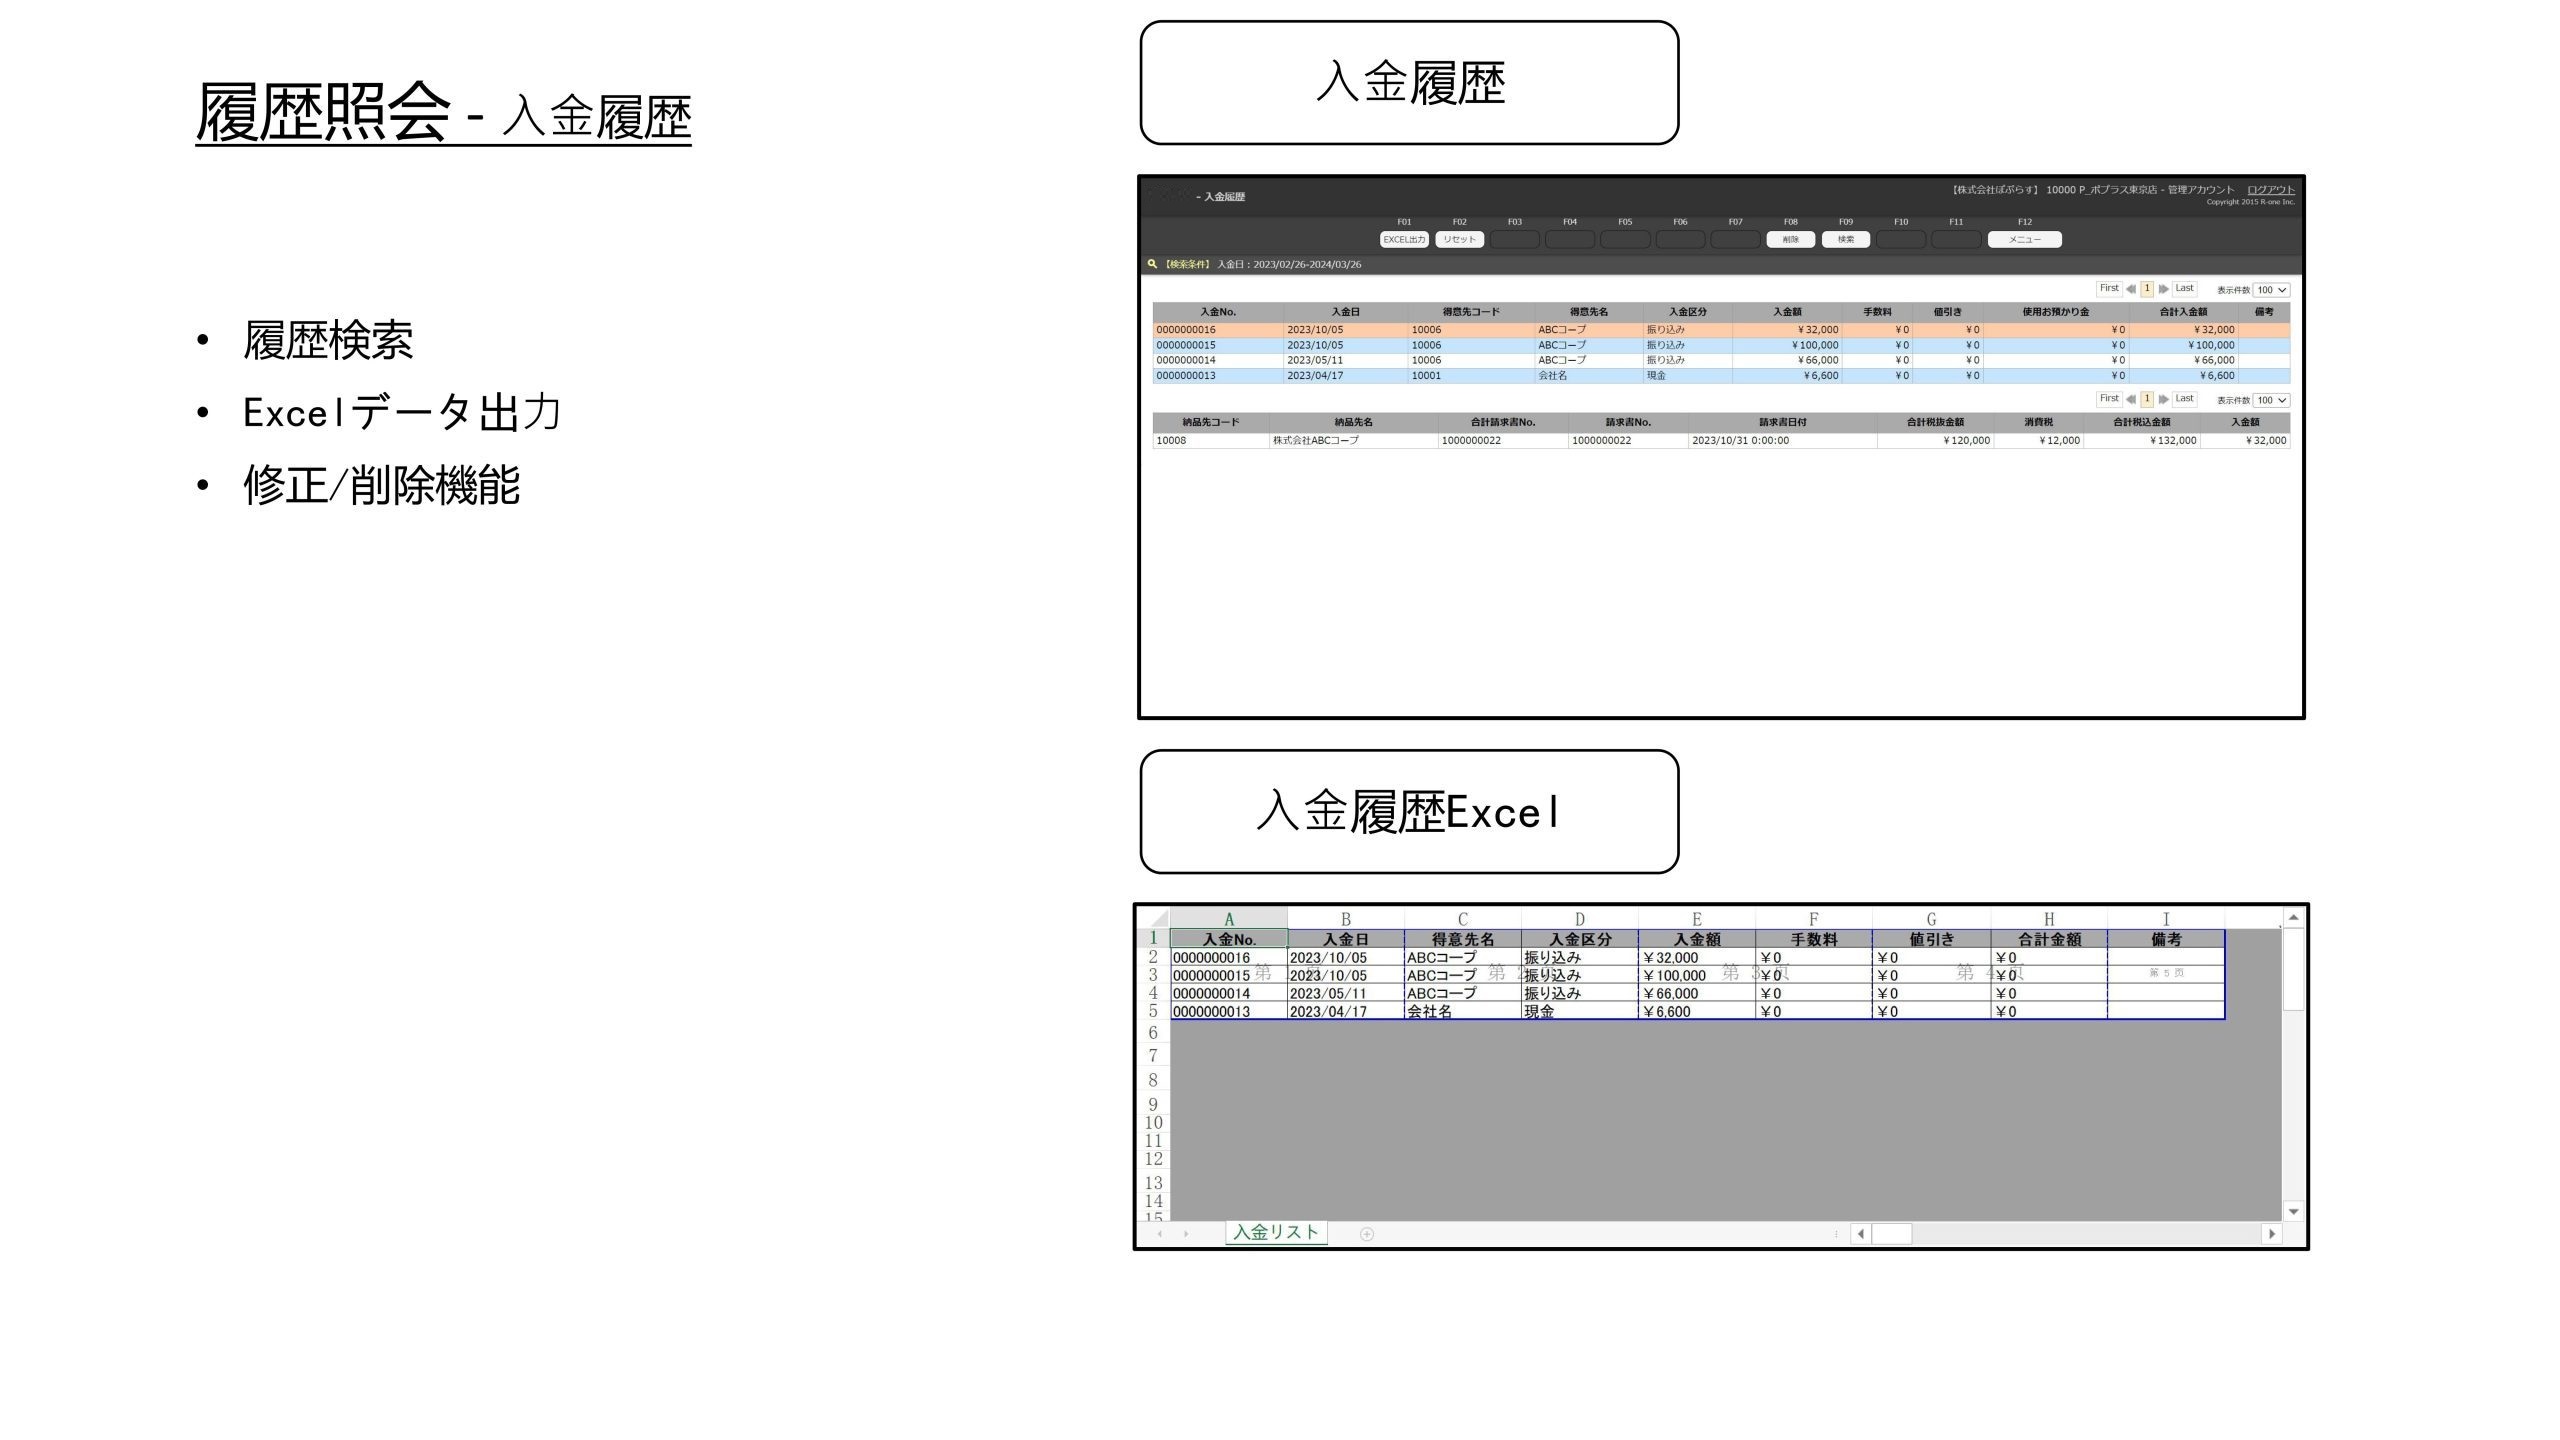Screen dimensions: 2560x1440
Task: Click the search conditions magnifier icon
Action: coord(1152,264)
